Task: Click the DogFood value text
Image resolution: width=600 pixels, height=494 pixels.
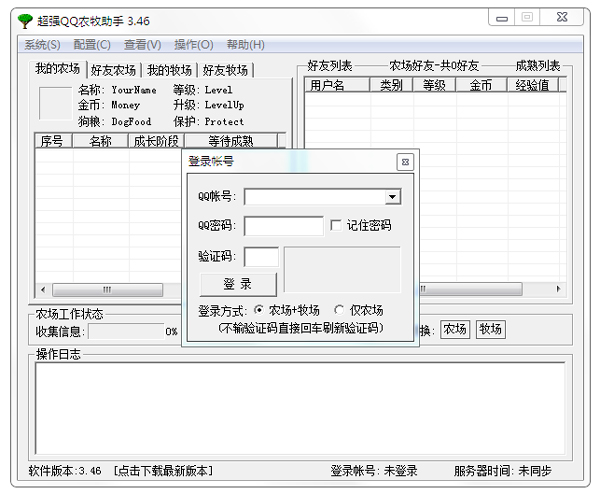Action: tap(131, 122)
